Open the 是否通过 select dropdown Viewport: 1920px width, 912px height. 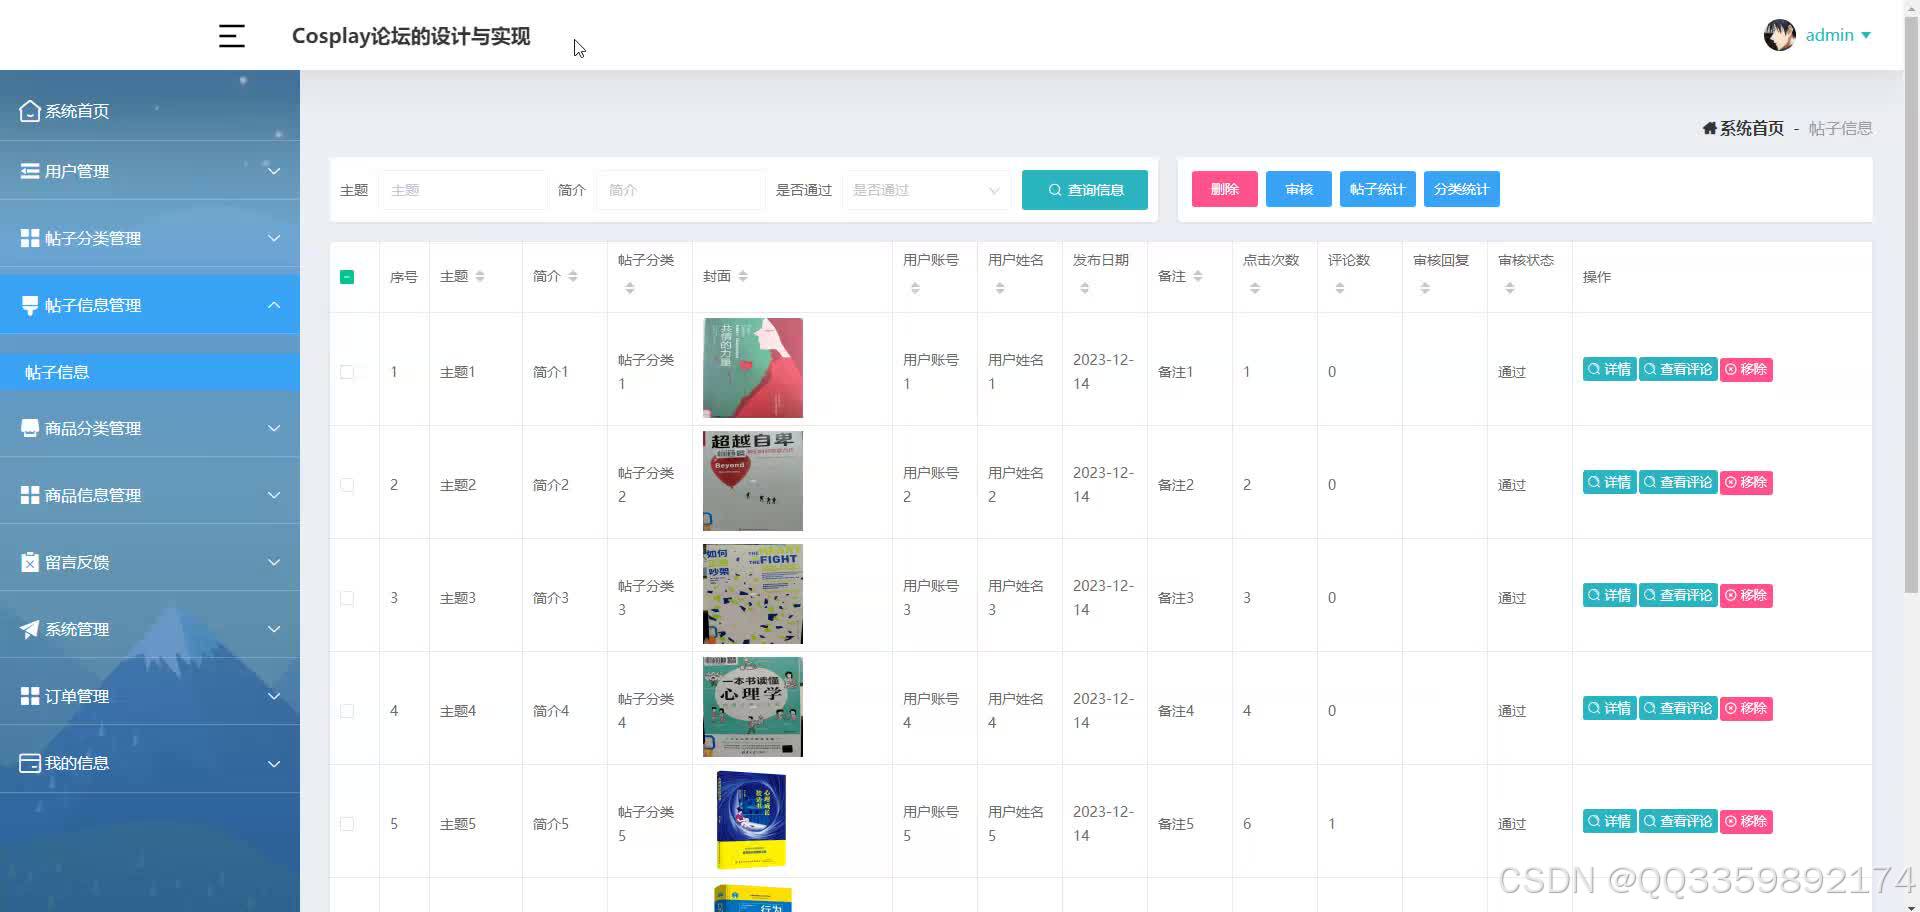click(926, 190)
